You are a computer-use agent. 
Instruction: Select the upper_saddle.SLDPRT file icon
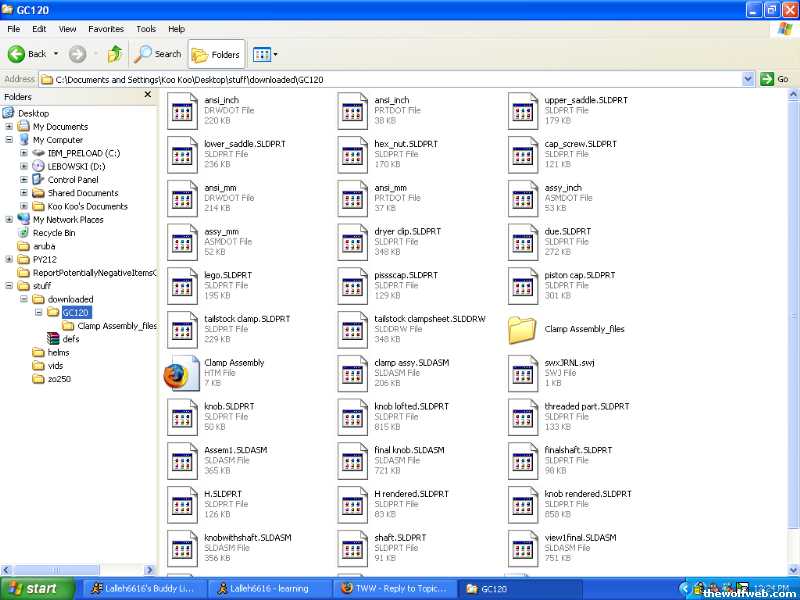(x=522, y=110)
